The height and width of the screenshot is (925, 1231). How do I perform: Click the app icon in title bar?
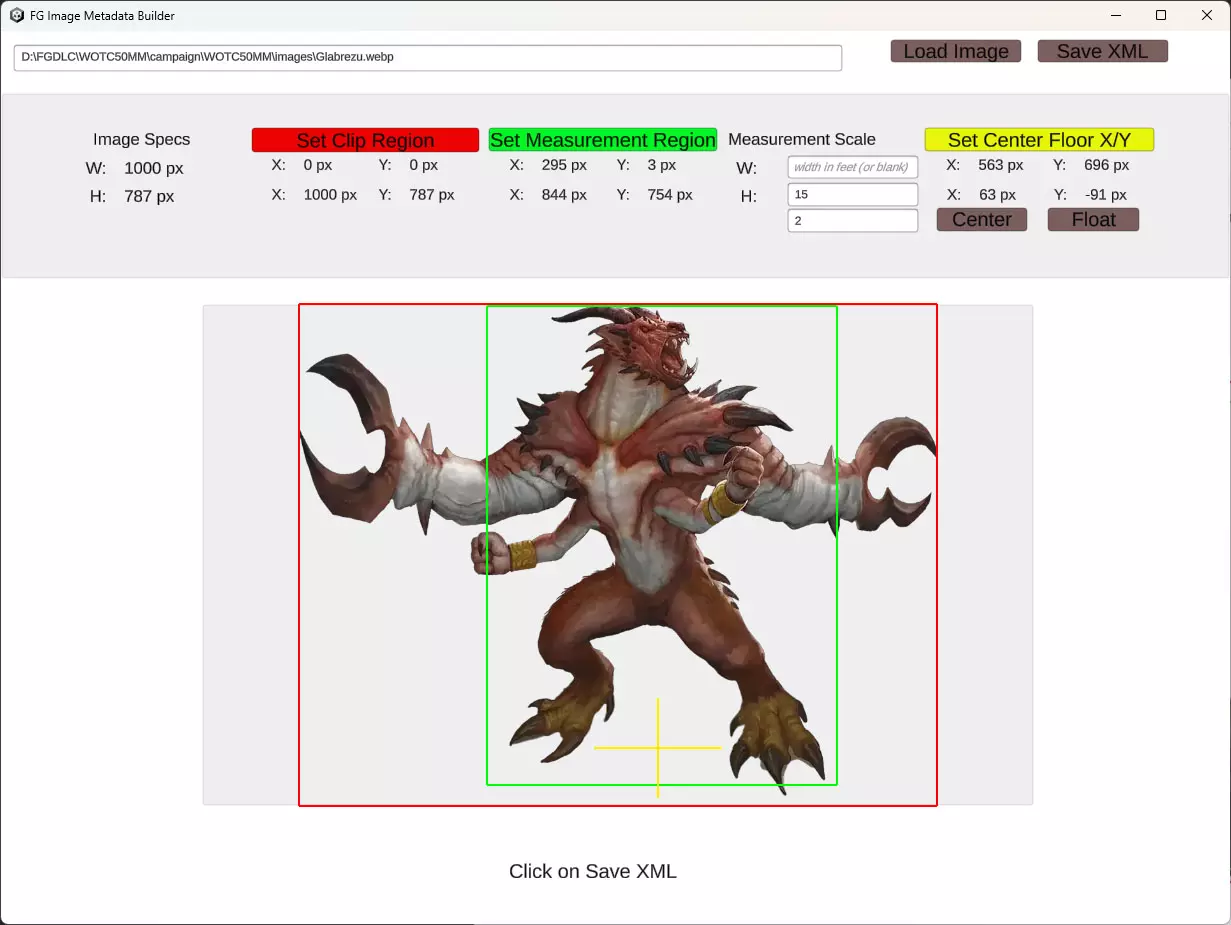click(x=17, y=16)
